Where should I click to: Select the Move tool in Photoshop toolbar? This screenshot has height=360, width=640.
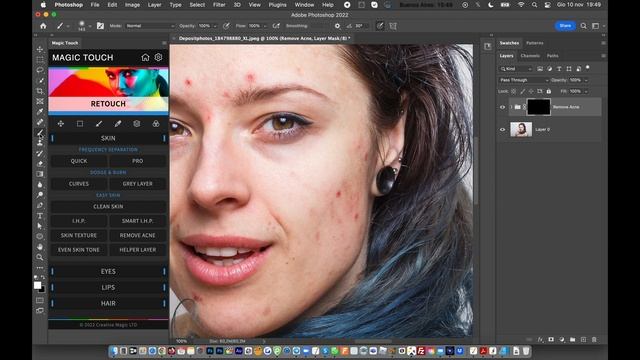pyautogui.click(x=40, y=49)
